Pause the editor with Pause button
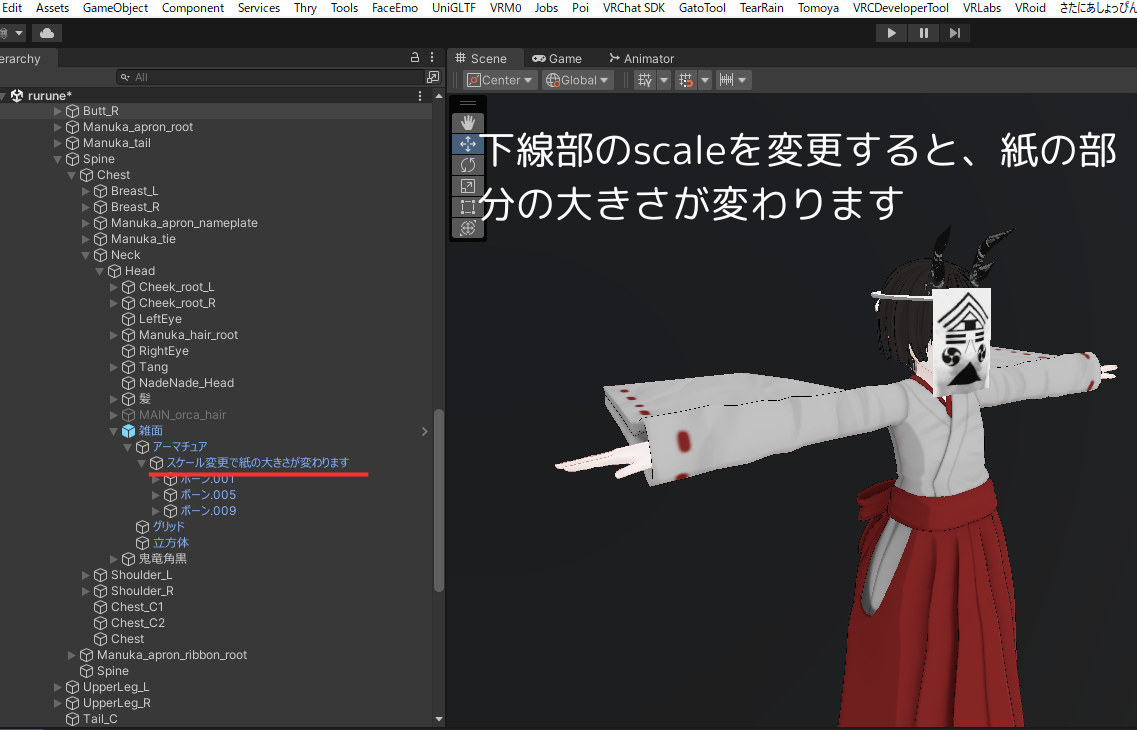 click(x=923, y=33)
